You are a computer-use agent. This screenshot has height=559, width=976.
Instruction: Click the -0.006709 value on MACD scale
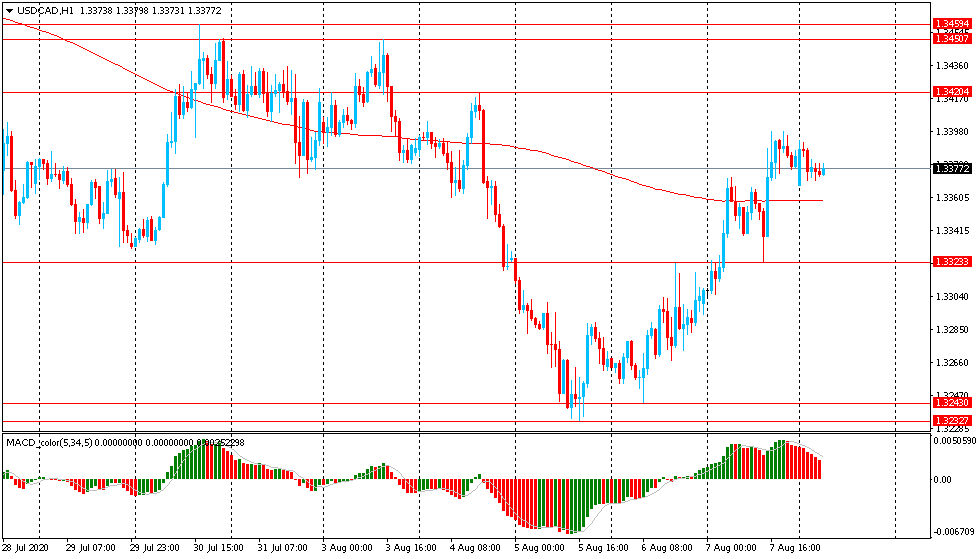[x=951, y=531]
